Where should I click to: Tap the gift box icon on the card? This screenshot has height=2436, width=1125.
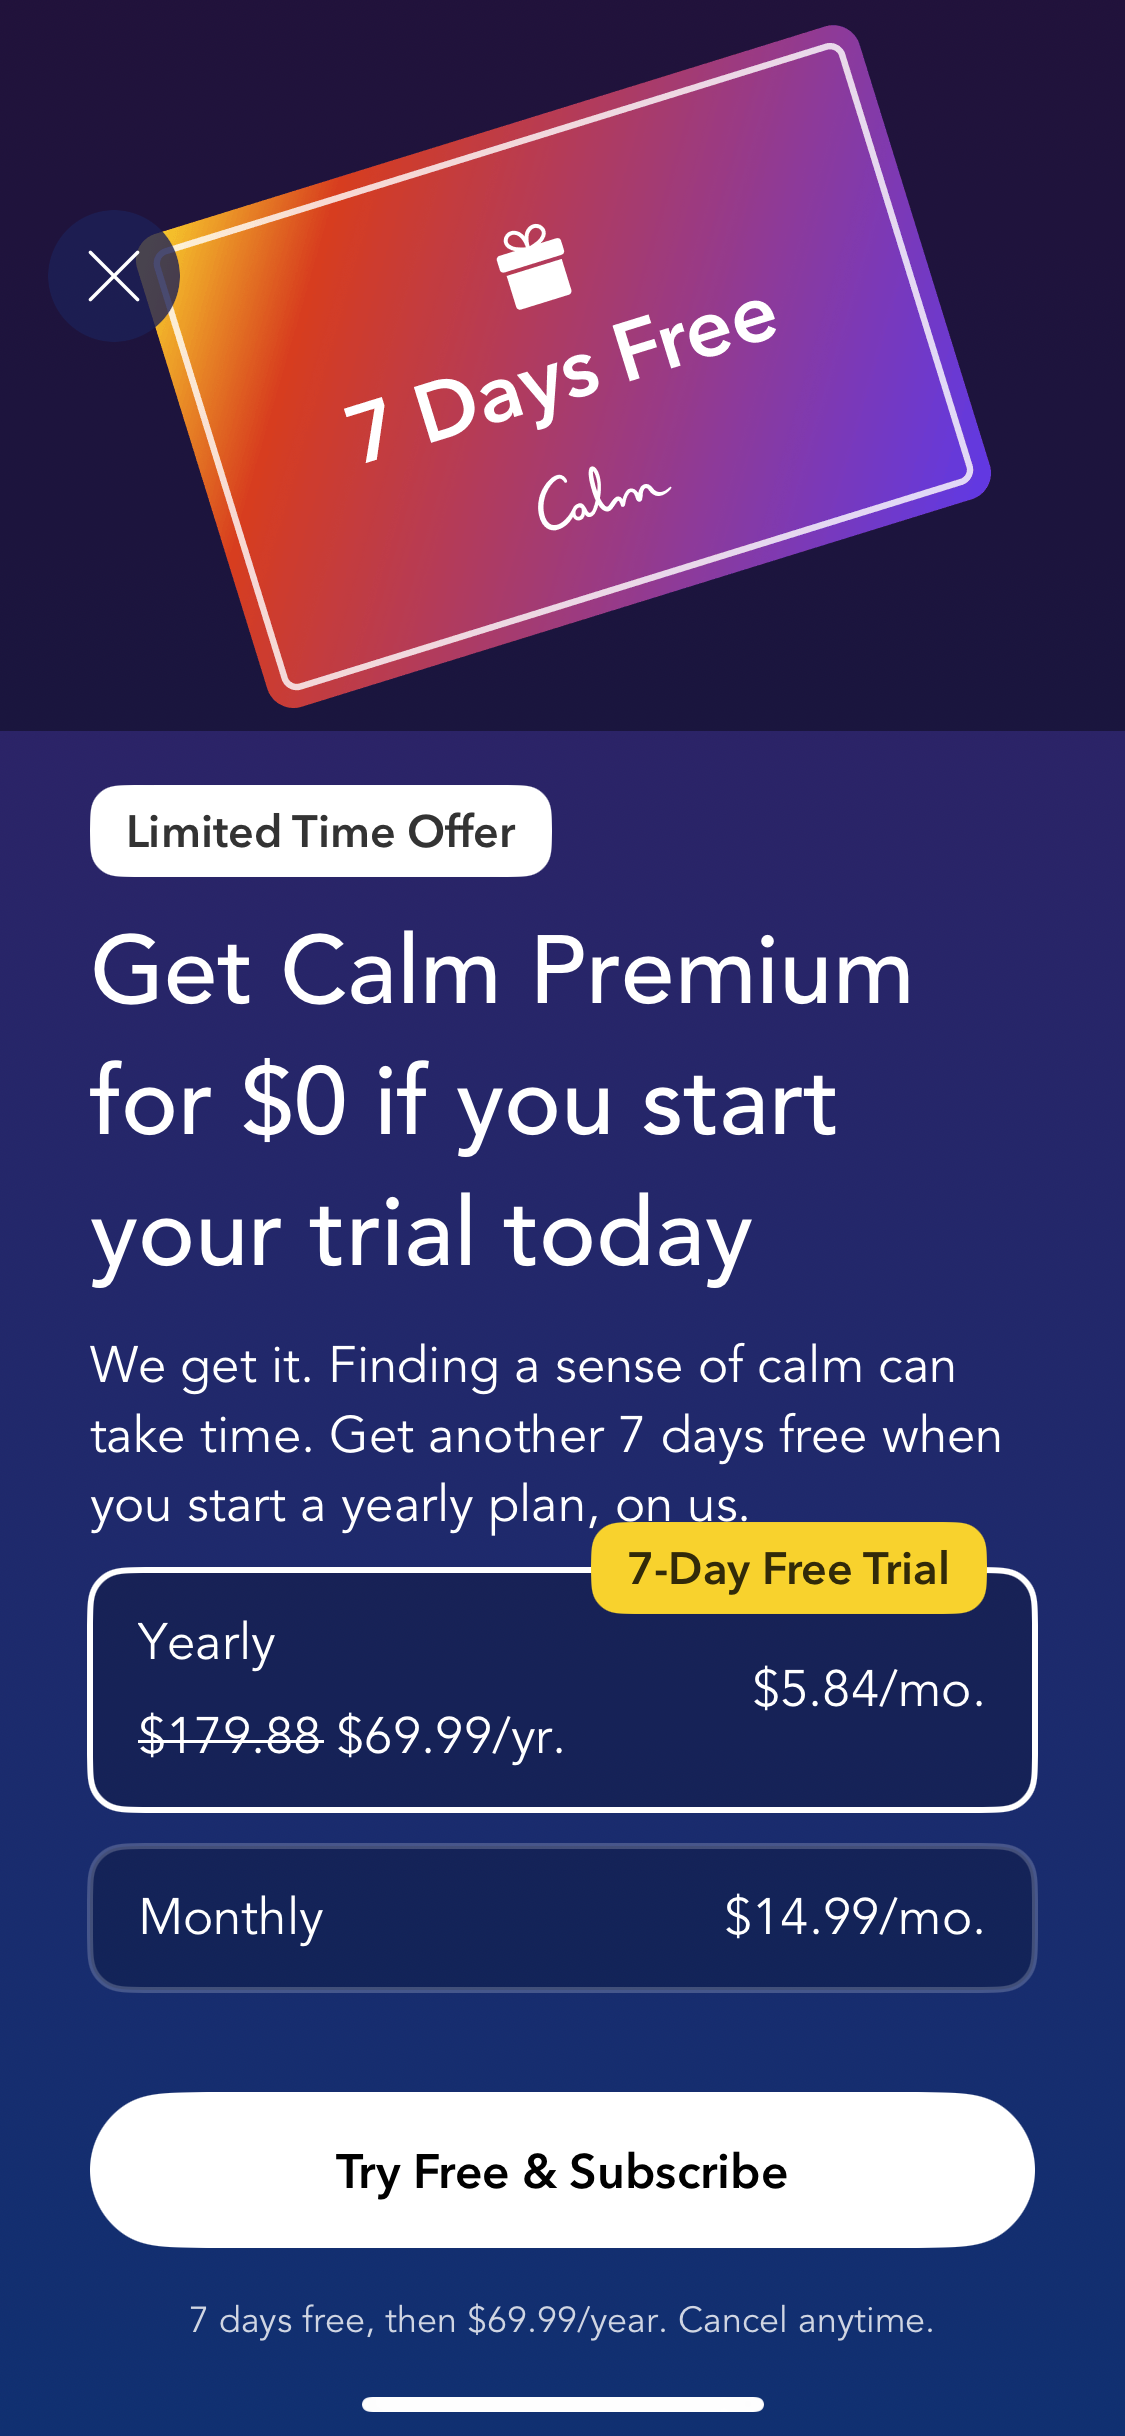click(534, 266)
